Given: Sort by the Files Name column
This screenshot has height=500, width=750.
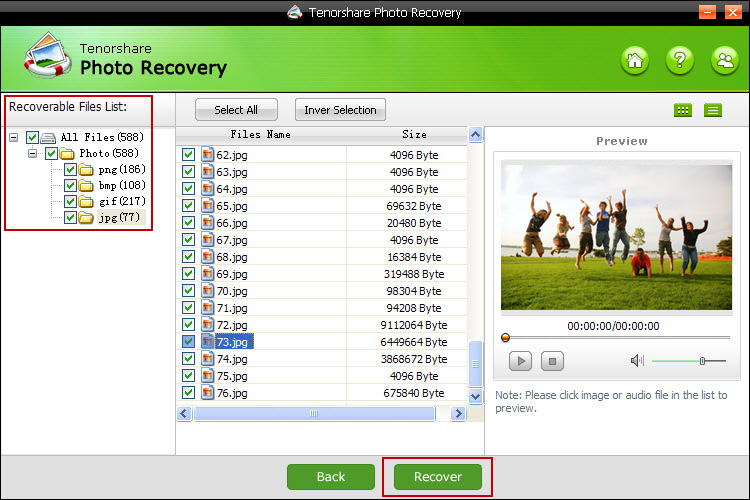Looking at the screenshot, I should point(260,134).
